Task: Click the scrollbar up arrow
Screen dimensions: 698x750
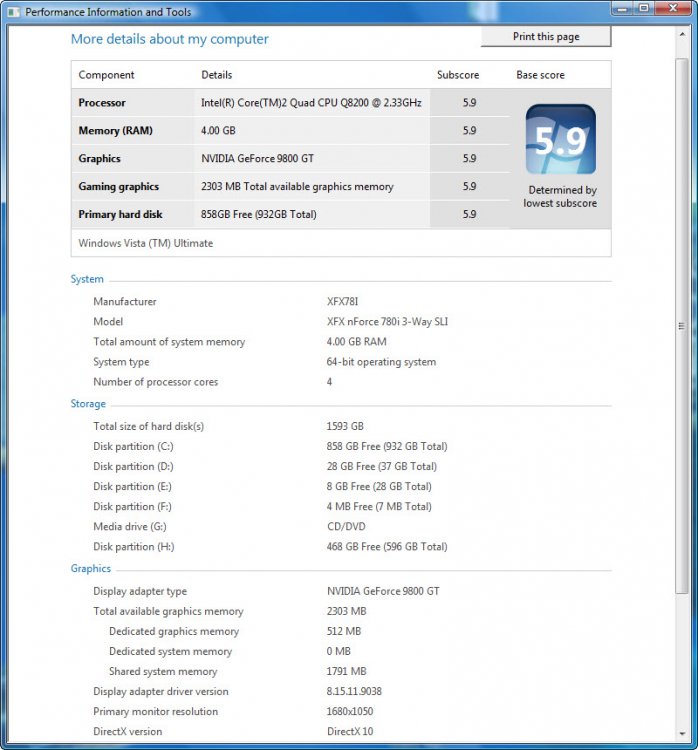Action: 682,34
